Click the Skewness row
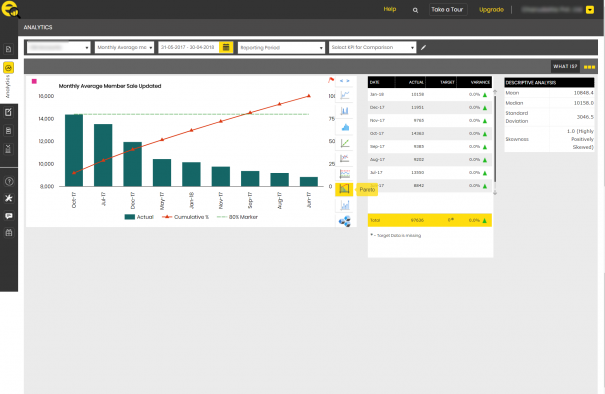This screenshot has width=605, height=394. click(549, 139)
